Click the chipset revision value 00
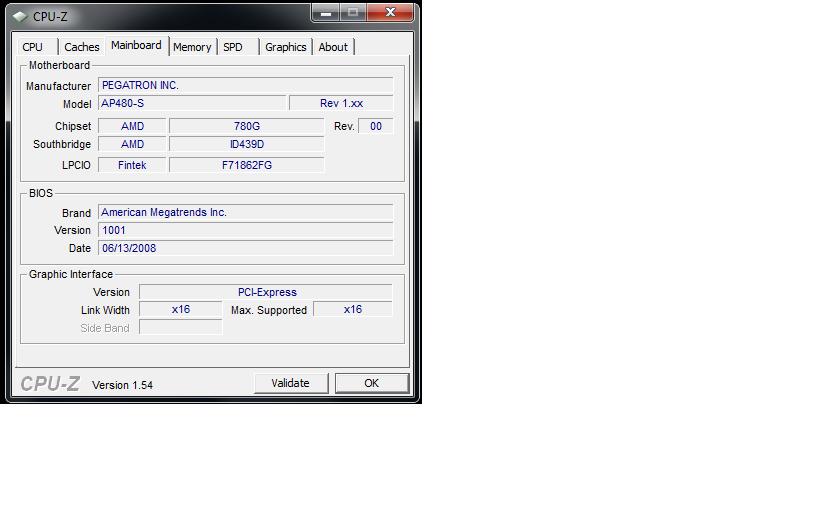The width and height of the screenshot is (840, 525). click(x=376, y=126)
